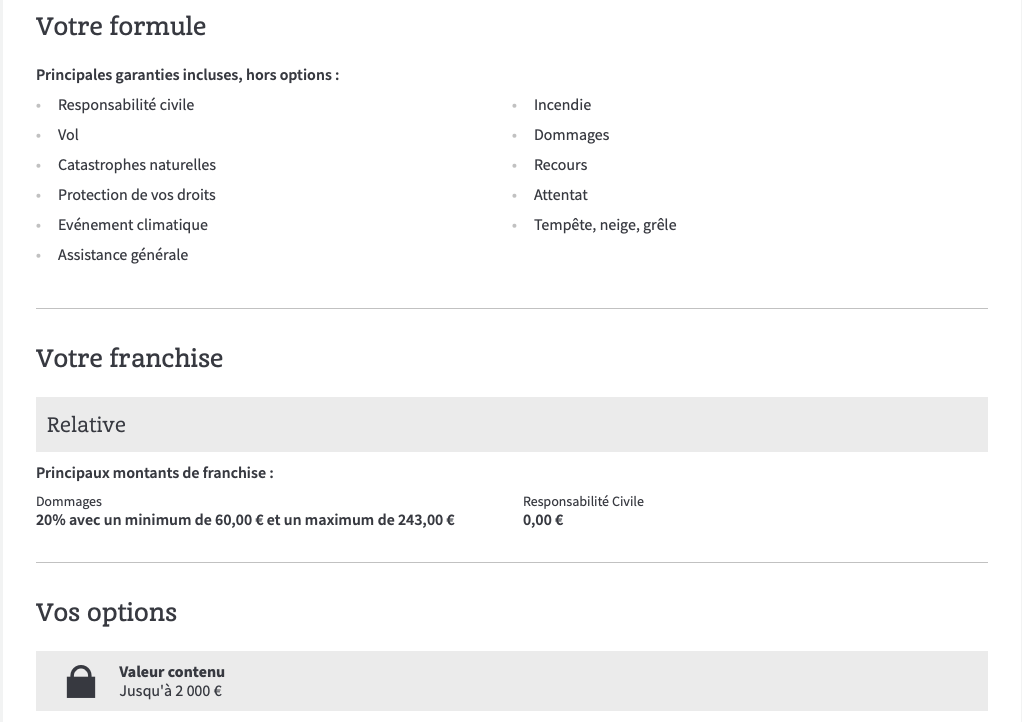Click the Responsabilité civile guarantee item

[x=126, y=105]
